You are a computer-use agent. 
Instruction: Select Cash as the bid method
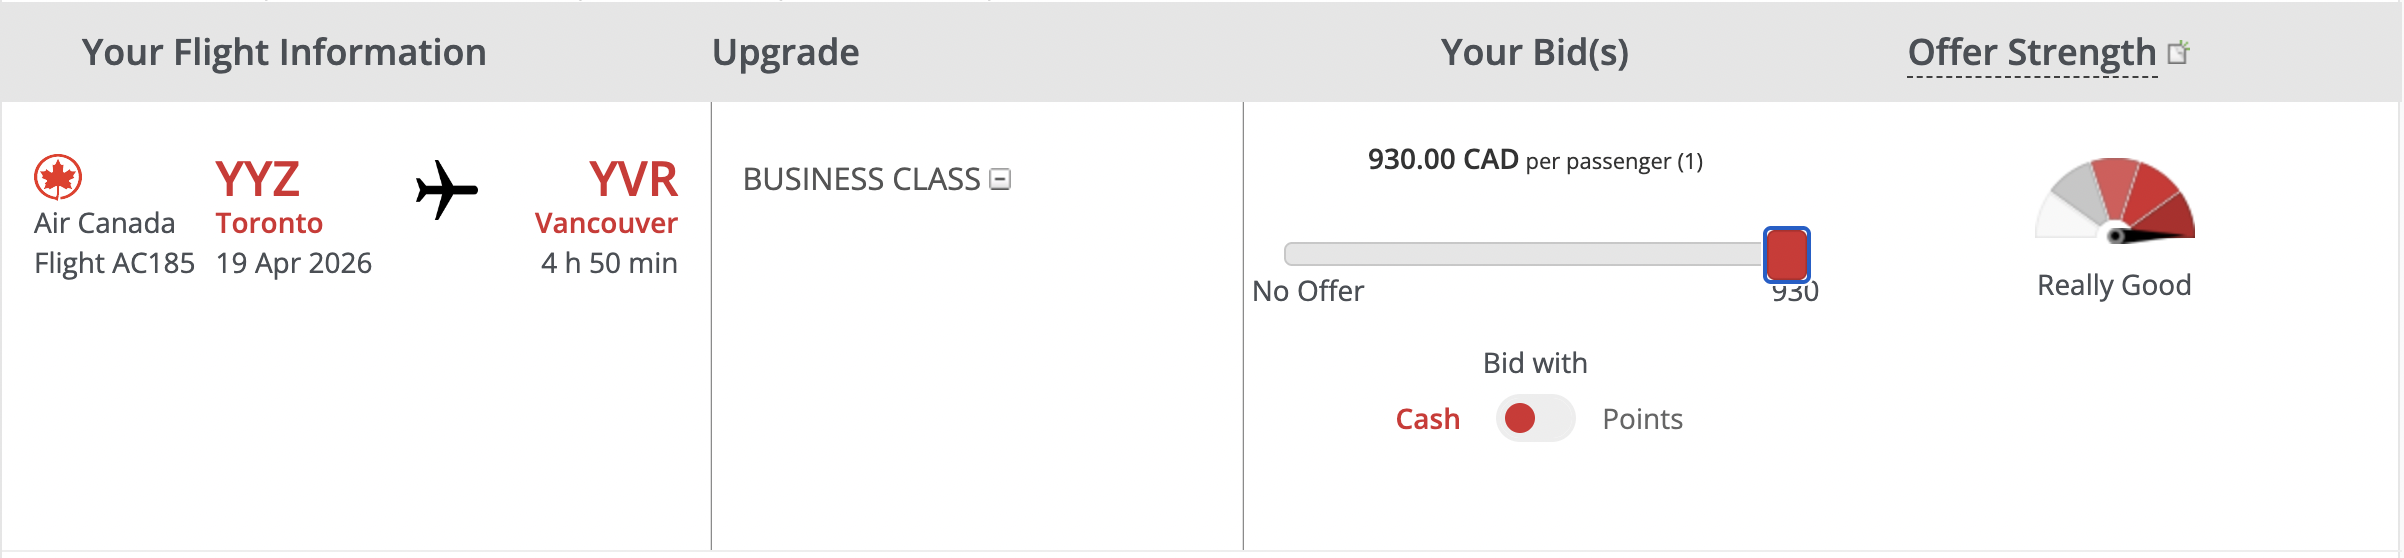click(x=1427, y=419)
